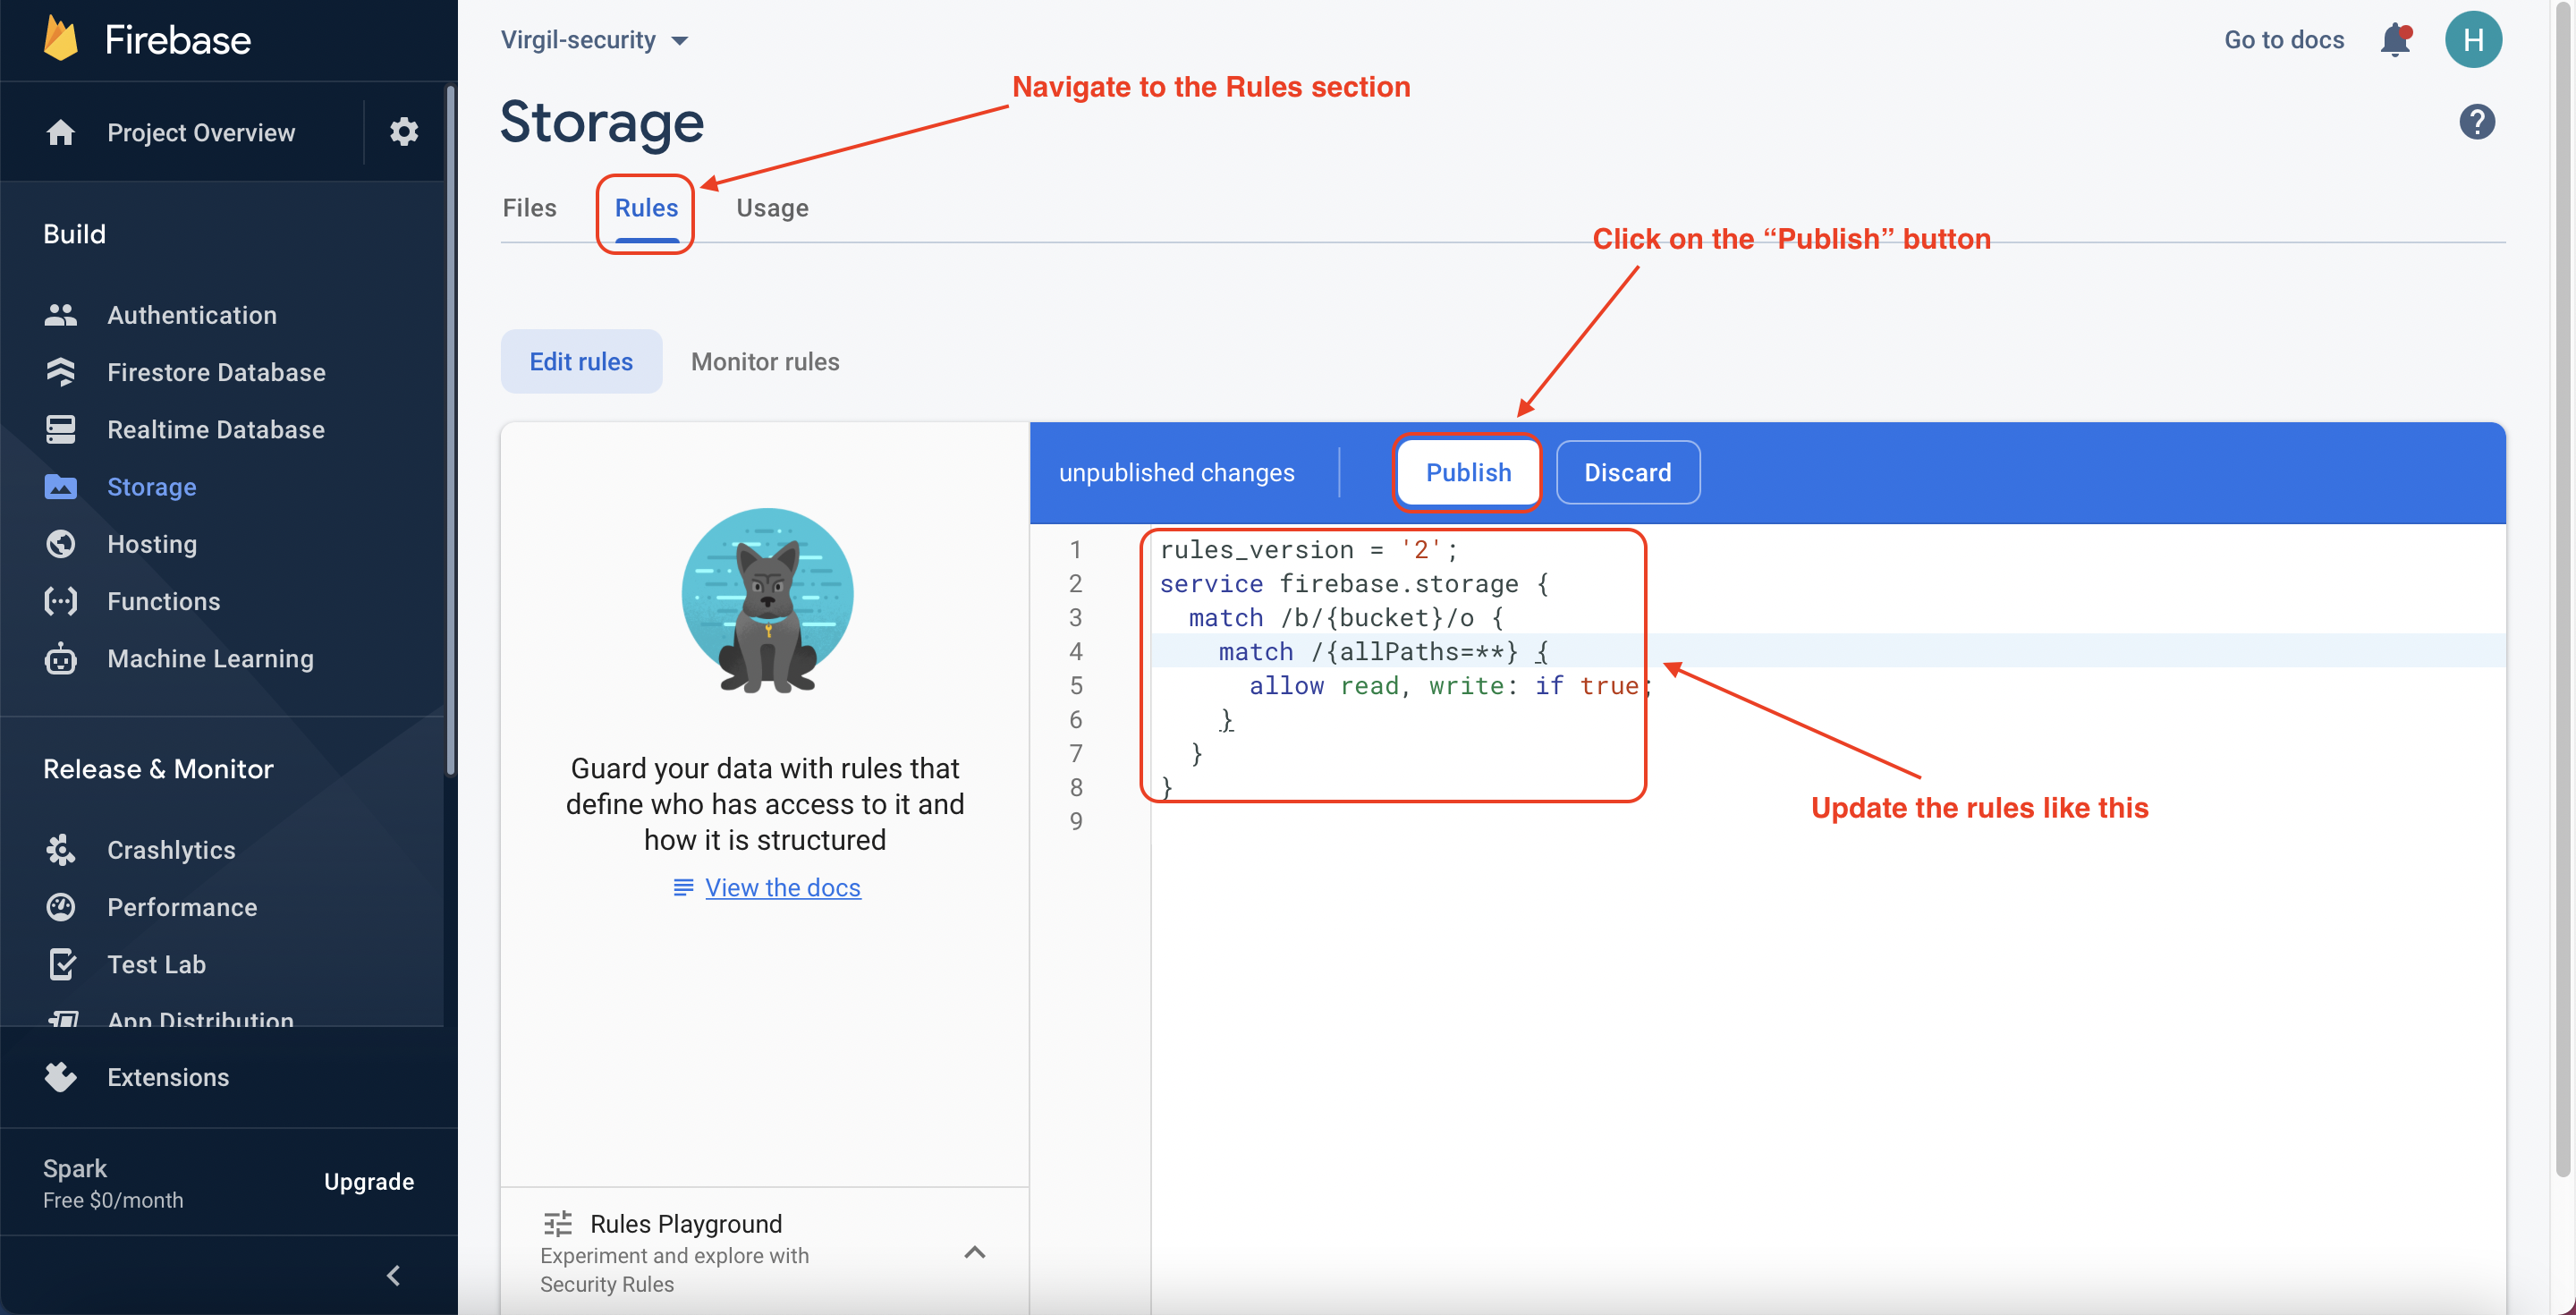Click the Performance gauge icon
The width and height of the screenshot is (2576, 1315).
(x=61, y=907)
